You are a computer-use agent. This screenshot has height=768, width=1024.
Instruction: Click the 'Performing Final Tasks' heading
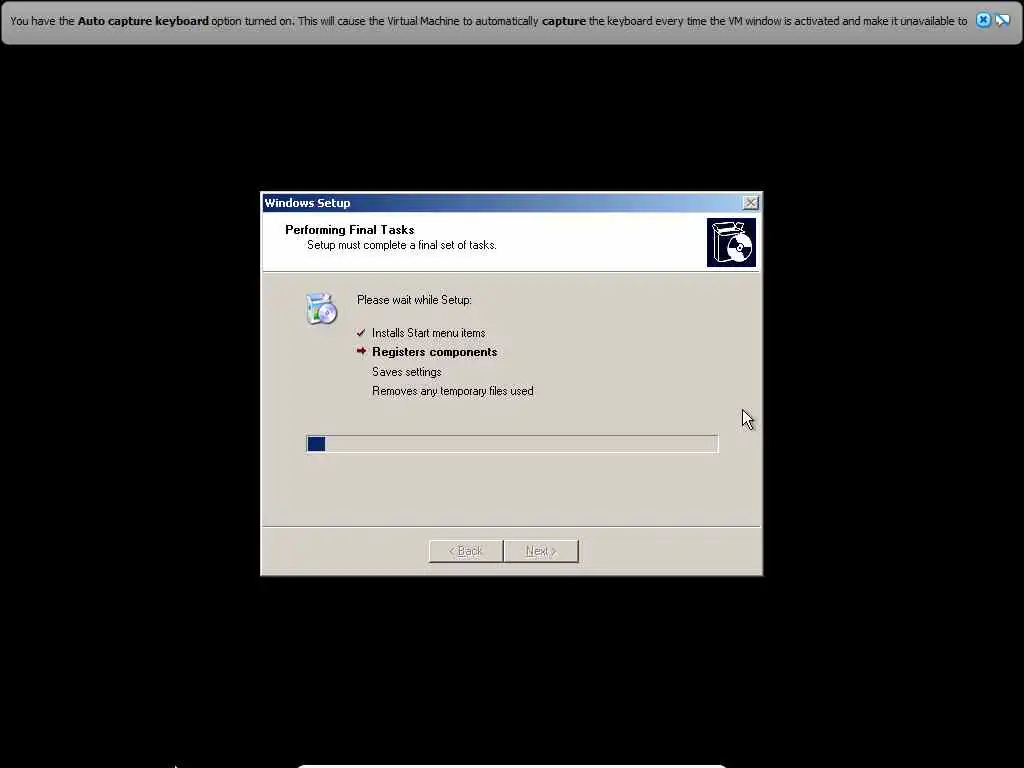[x=349, y=230]
